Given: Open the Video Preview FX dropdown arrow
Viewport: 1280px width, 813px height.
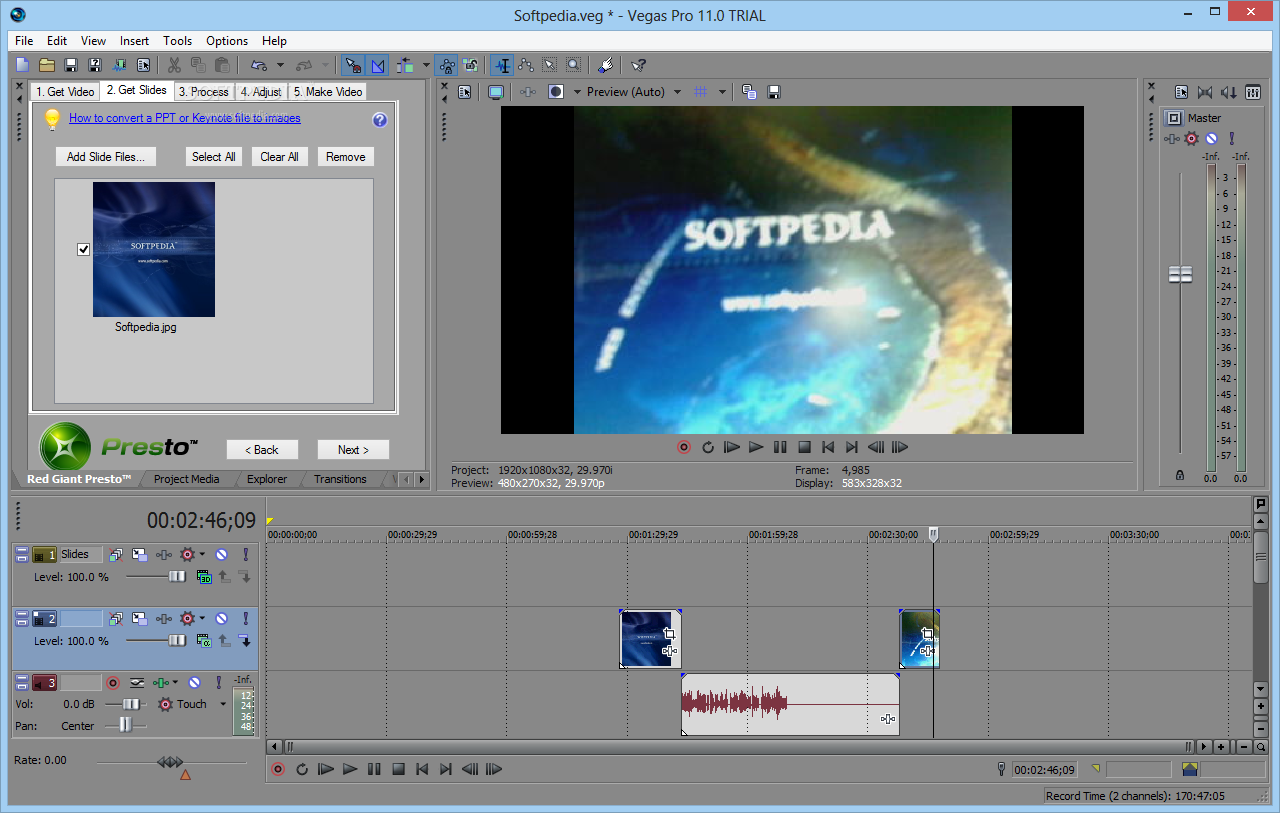Looking at the screenshot, I should (578, 92).
